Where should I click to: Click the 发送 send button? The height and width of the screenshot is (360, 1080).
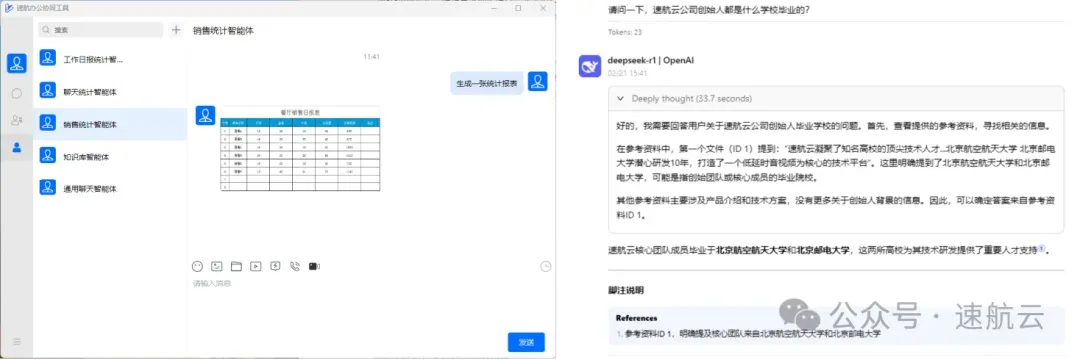(526, 342)
